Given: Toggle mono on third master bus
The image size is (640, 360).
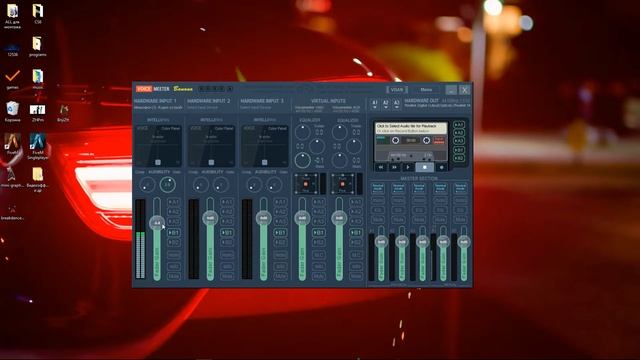Looking at the screenshot, I should click(419, 200).
